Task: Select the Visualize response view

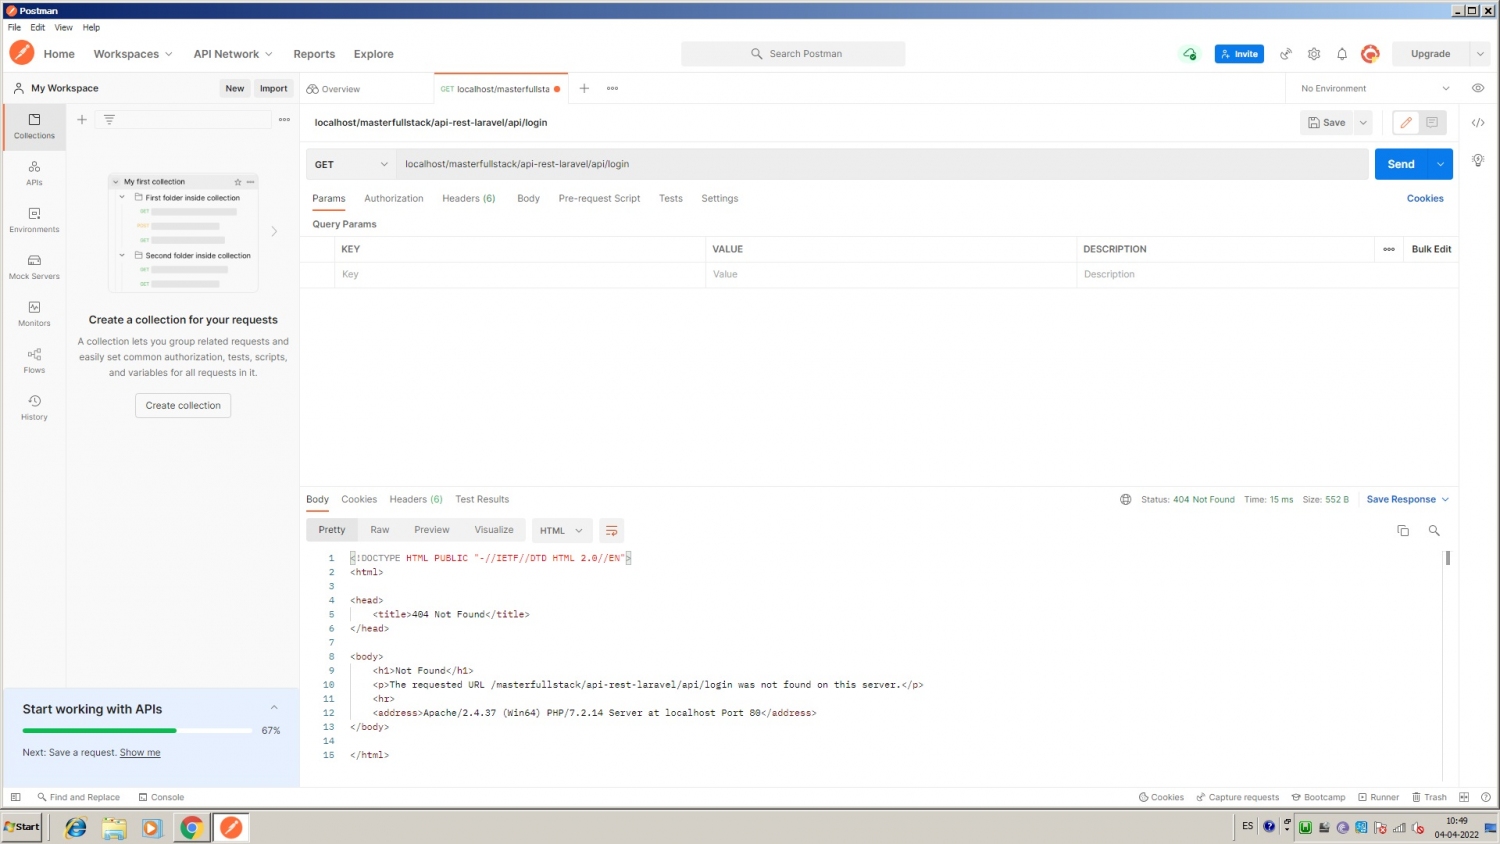Action: point(494,530)
